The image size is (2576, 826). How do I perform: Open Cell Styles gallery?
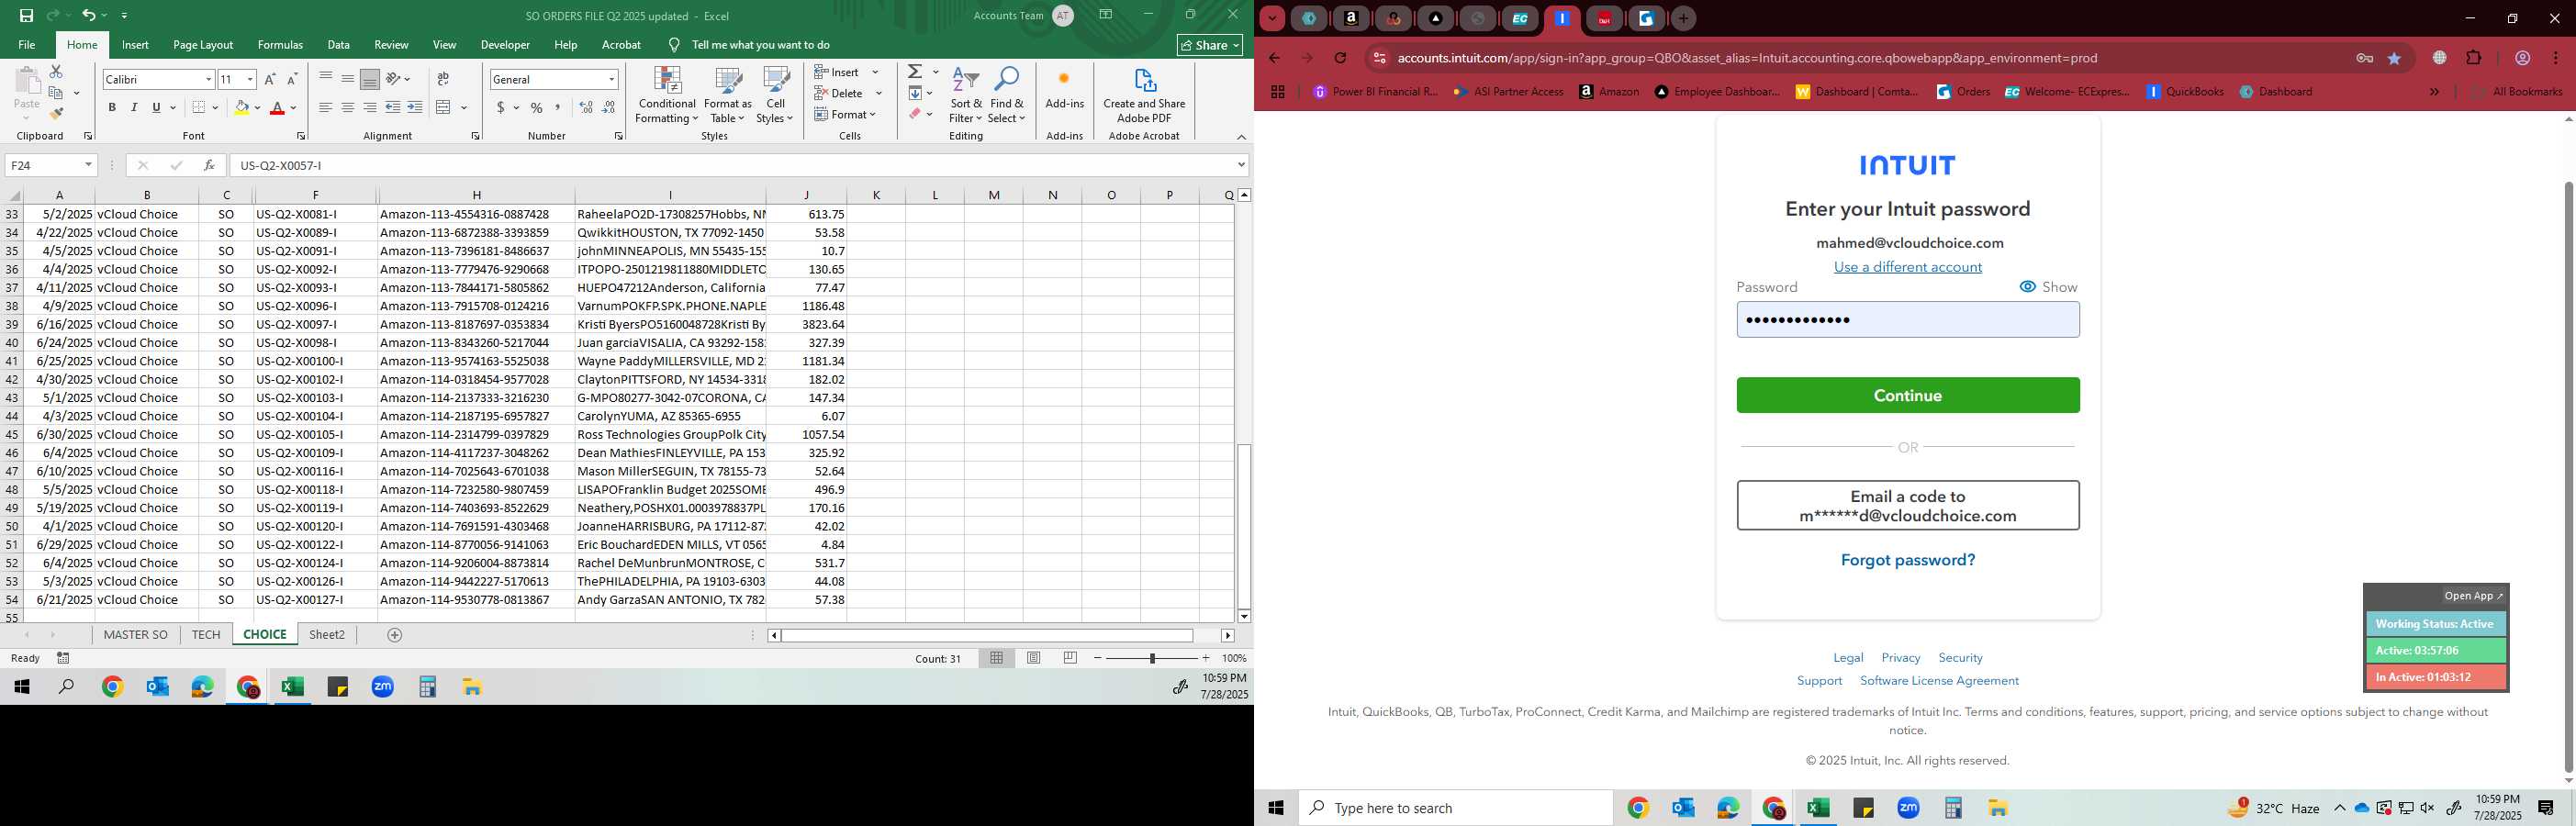[x=775, y=96]
